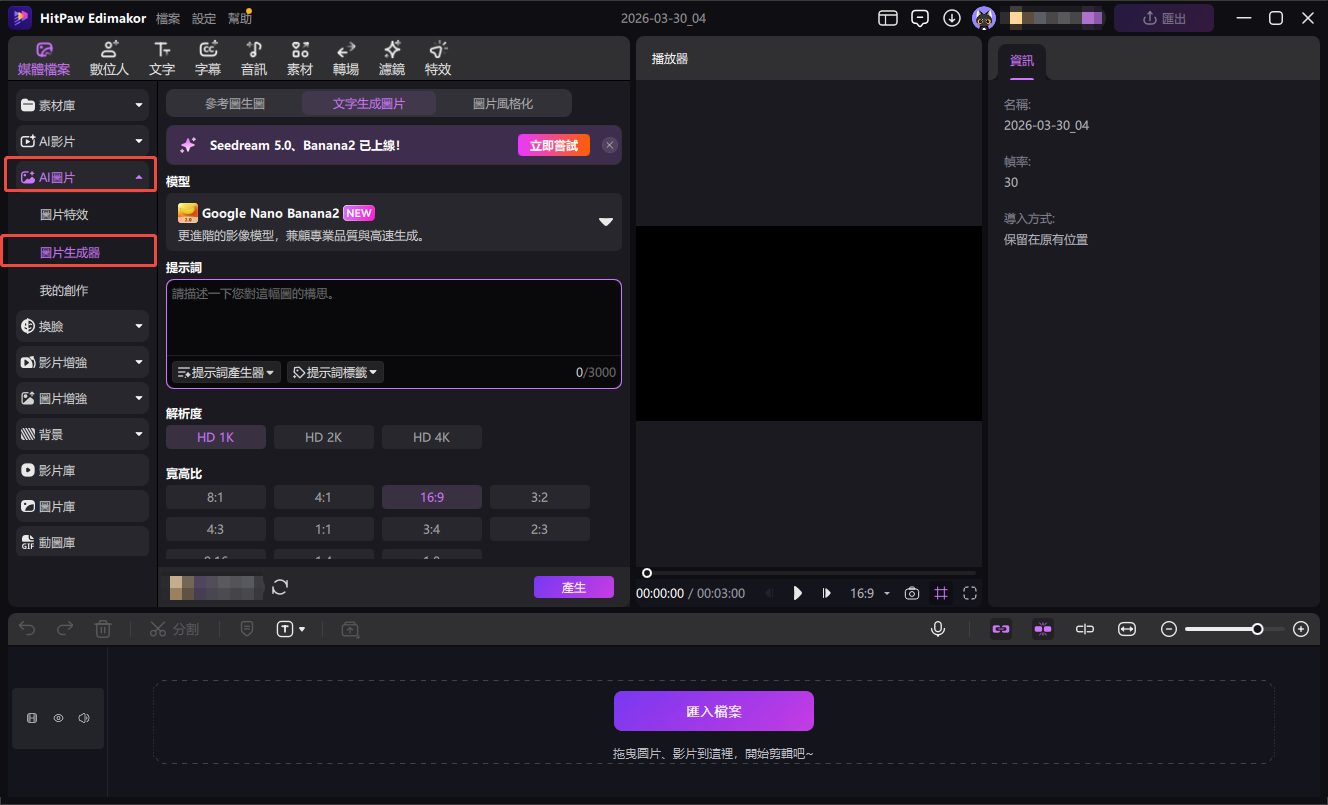The width and height of the screenshot is (1328, 805).
Task: Click the timeline zoom slider handle
Action: tap(1257, 629)
